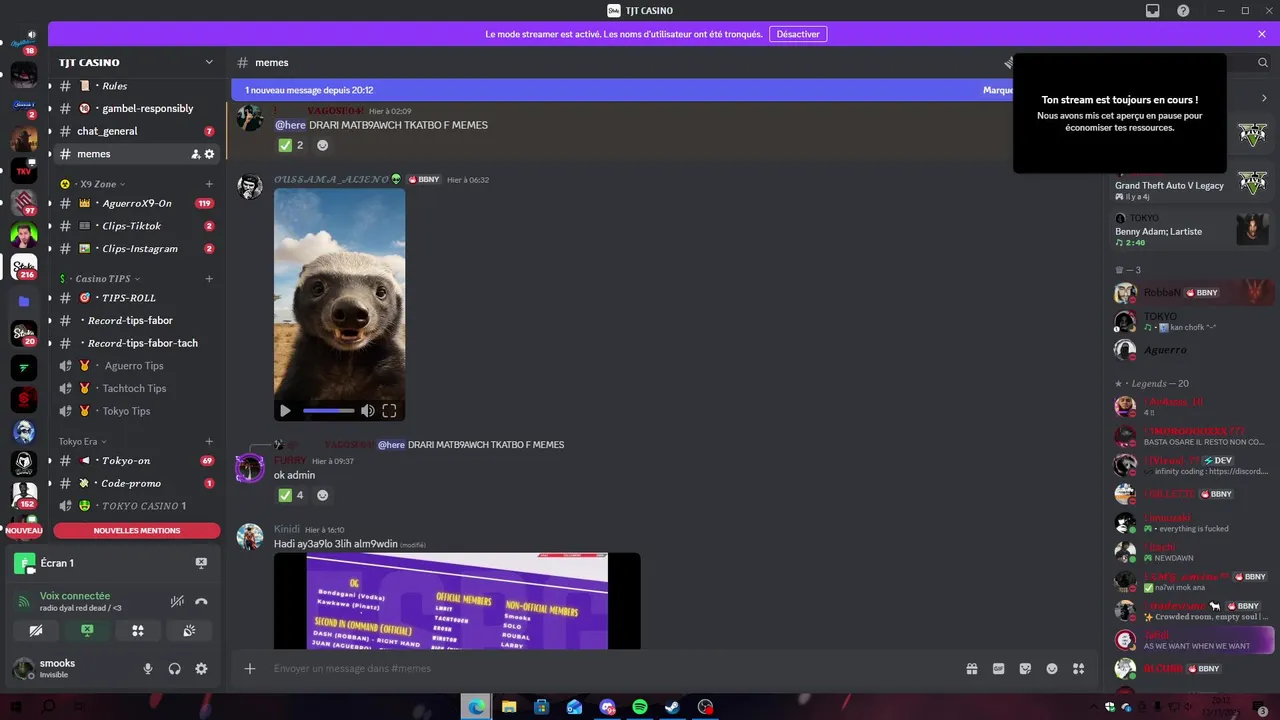Viewport: 1280px width, 720px height.
Task: Join the Aguerro Tips voice channel
Action: 136,366
